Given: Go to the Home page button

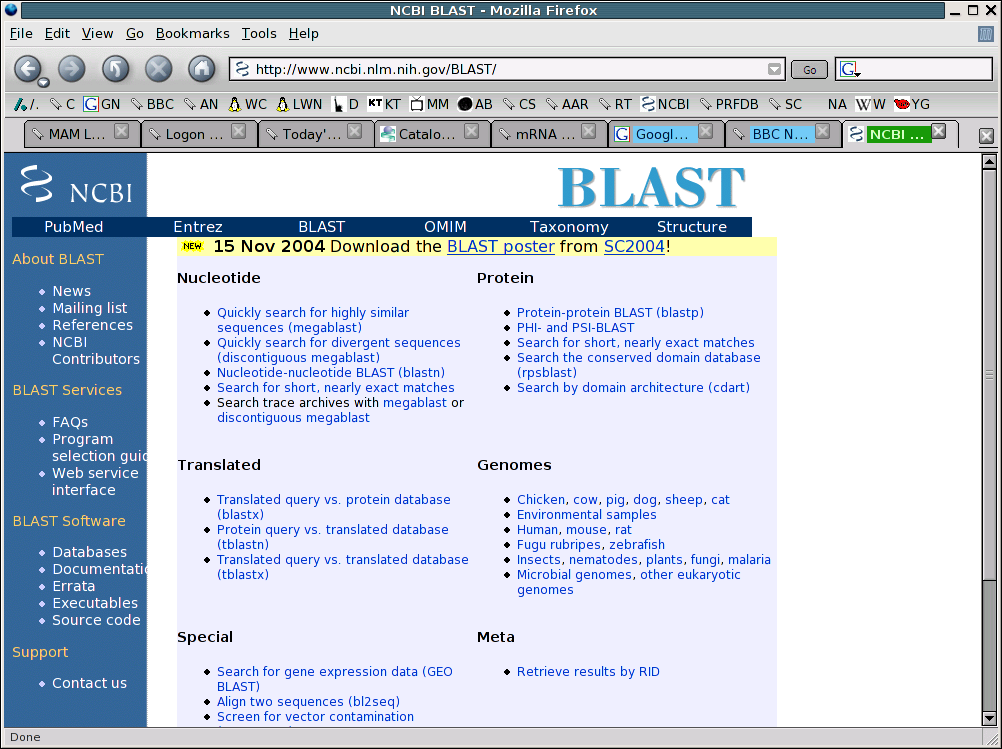Looking at the screenshot, I should coord(202,69).
